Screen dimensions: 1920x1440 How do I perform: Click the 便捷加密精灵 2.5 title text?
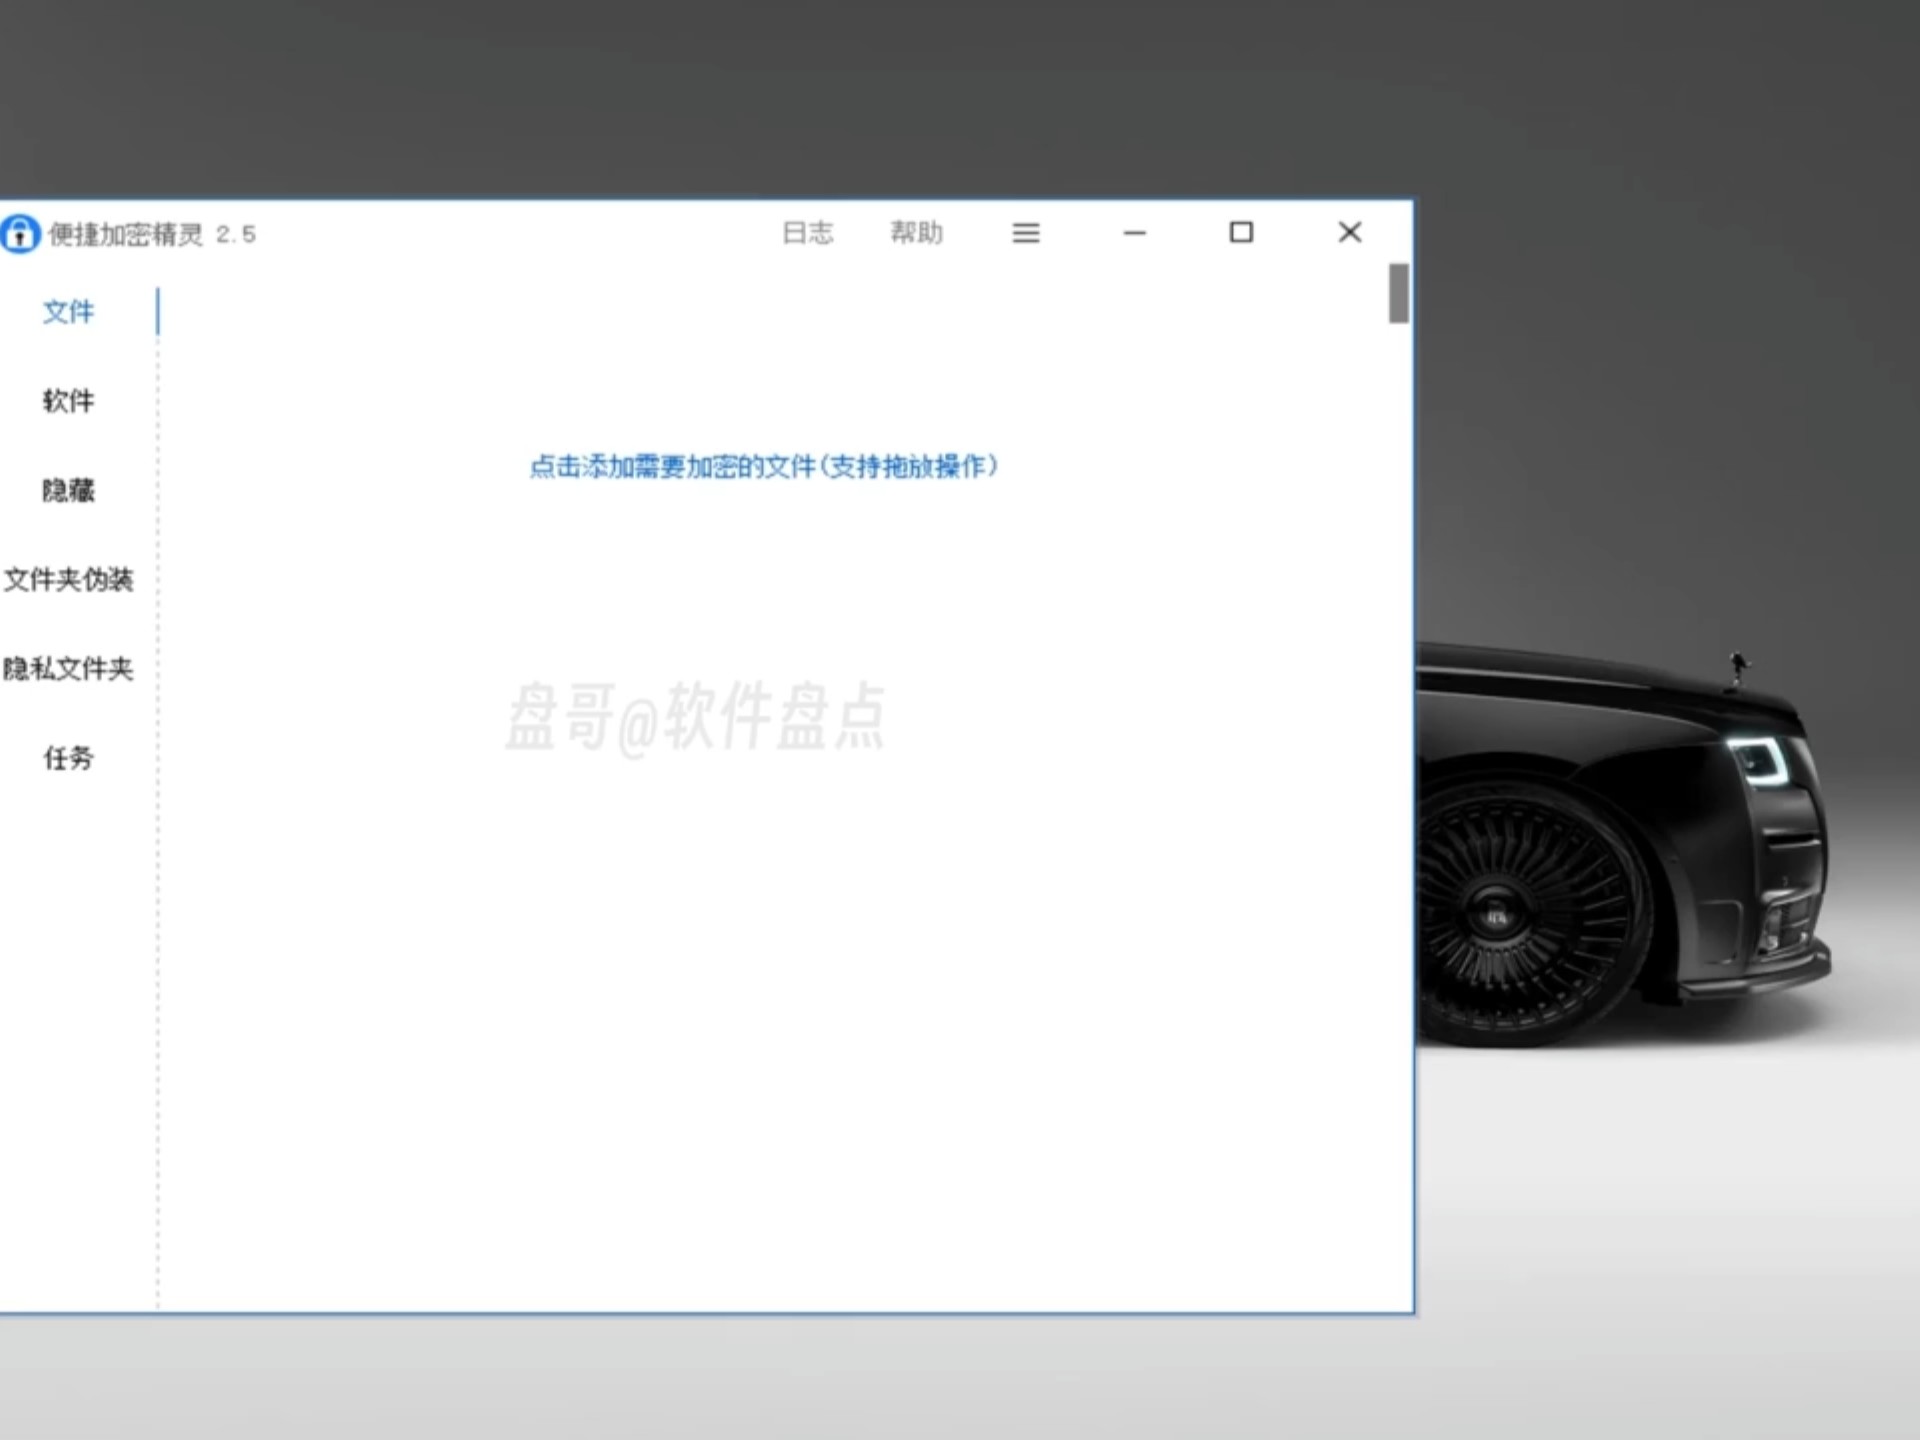coord(152,234)
